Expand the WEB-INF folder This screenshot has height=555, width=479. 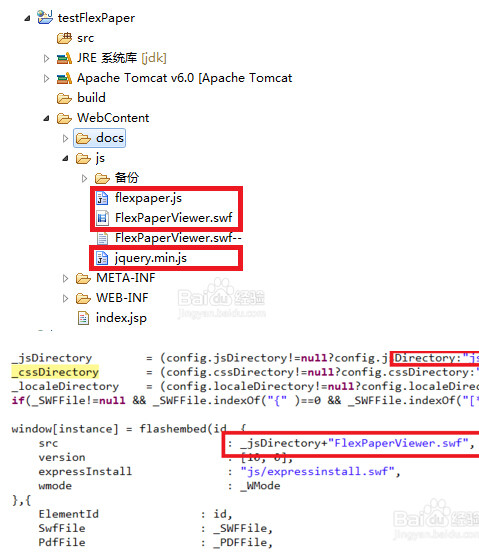pyautogui.click(x=65, y=298)
